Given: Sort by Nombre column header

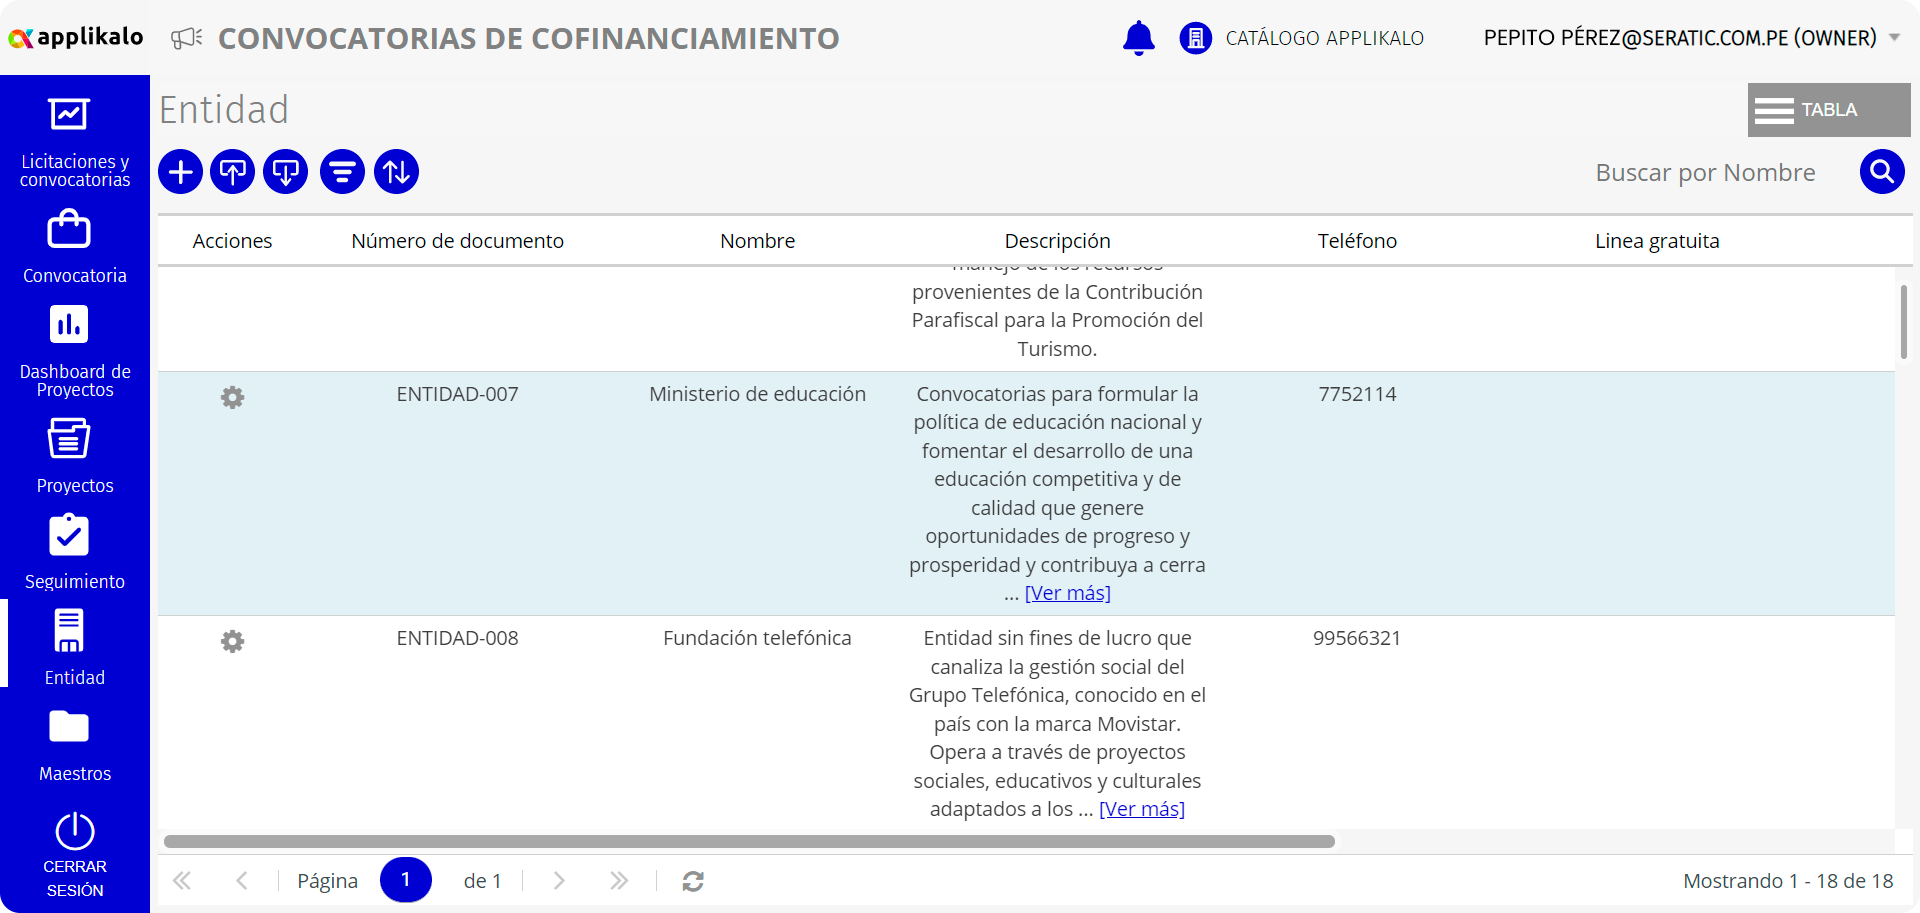Looking at the screenshot, I should click(x=757, y=241).
